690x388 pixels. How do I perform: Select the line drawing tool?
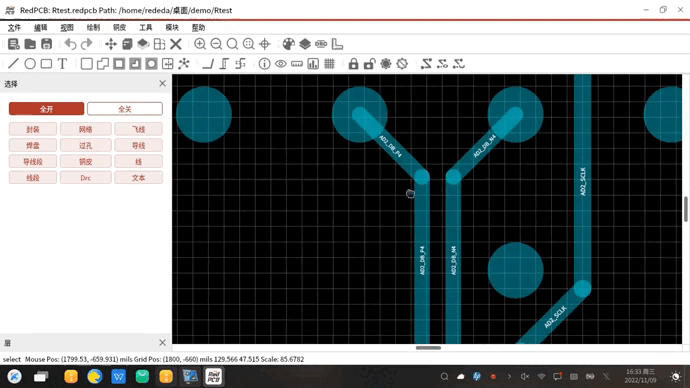point(13,63)
